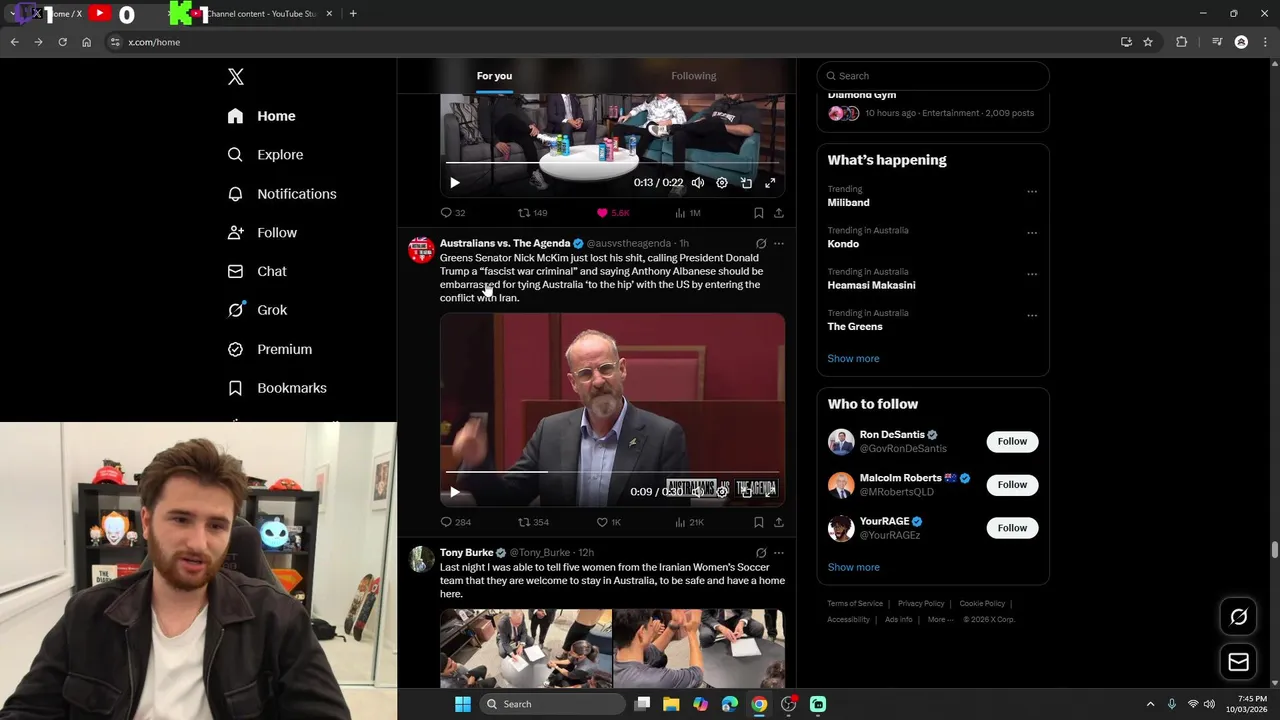Open Explore in the sidebar
The height and width of the screenshot is (720, 1280).
coord(265,155)
